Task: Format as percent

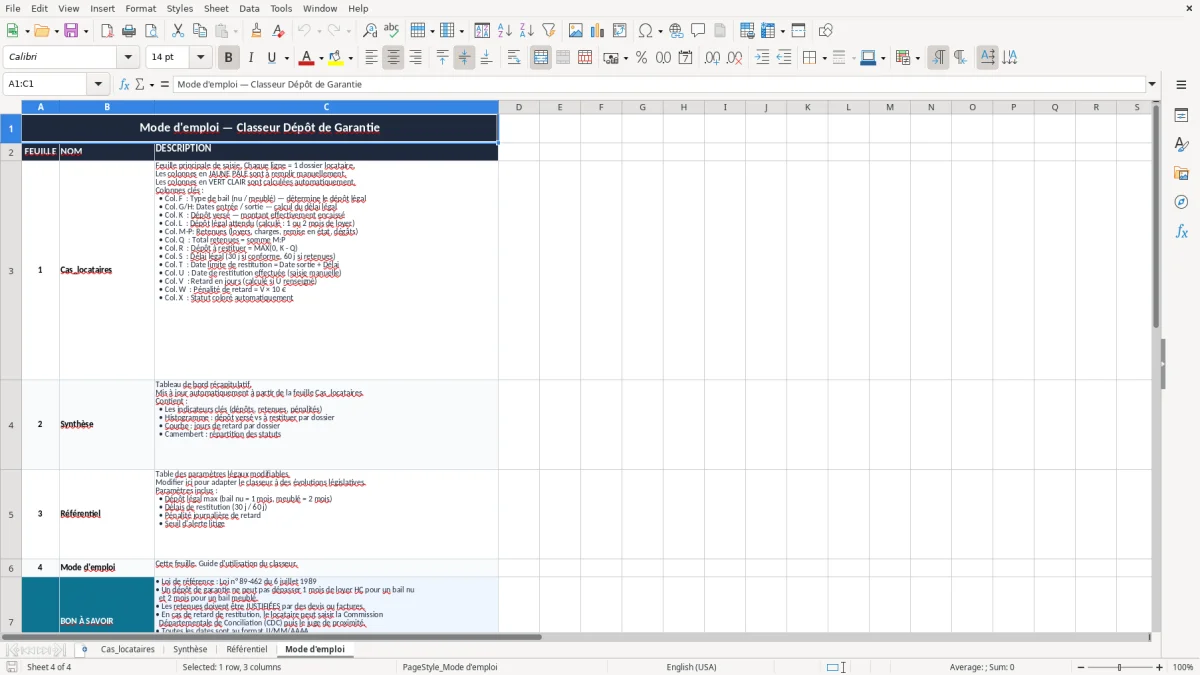Action: click(x=642, y=58)
